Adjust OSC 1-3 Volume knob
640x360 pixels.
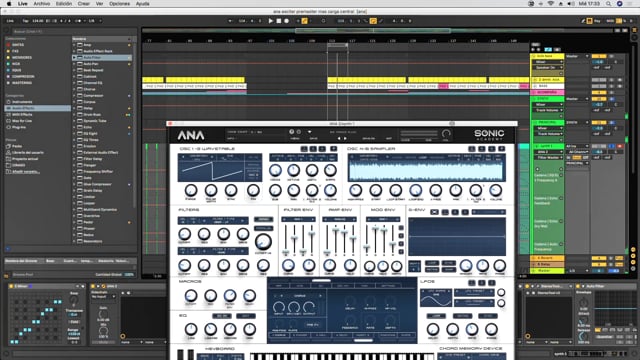pos(330,190)
